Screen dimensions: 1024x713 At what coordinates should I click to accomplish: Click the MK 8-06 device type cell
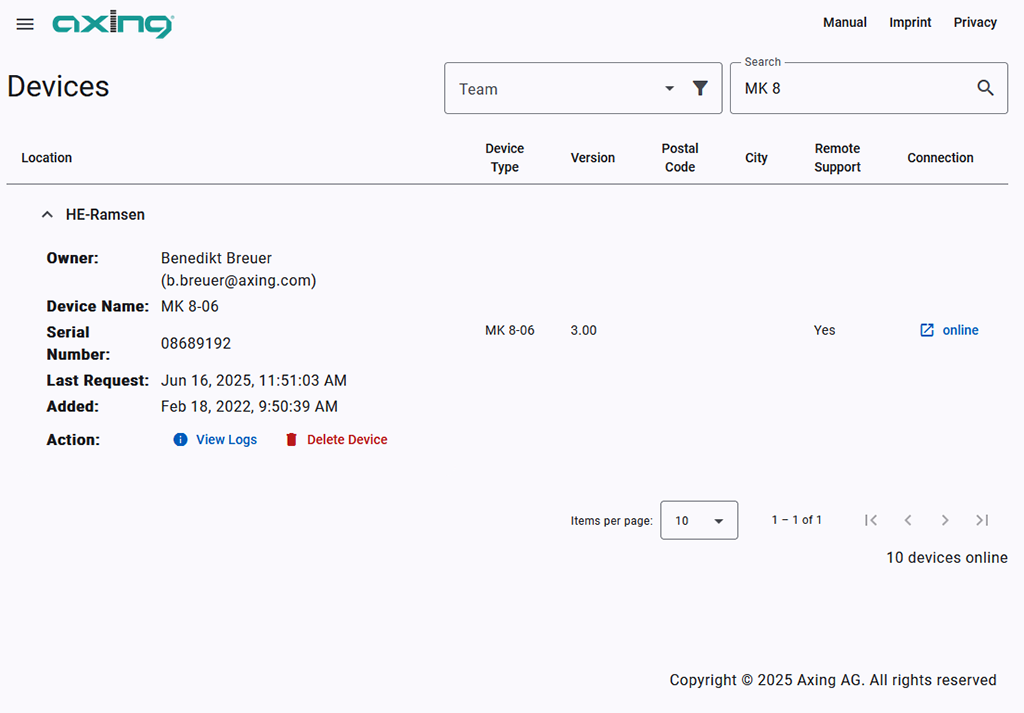[510, 330]
